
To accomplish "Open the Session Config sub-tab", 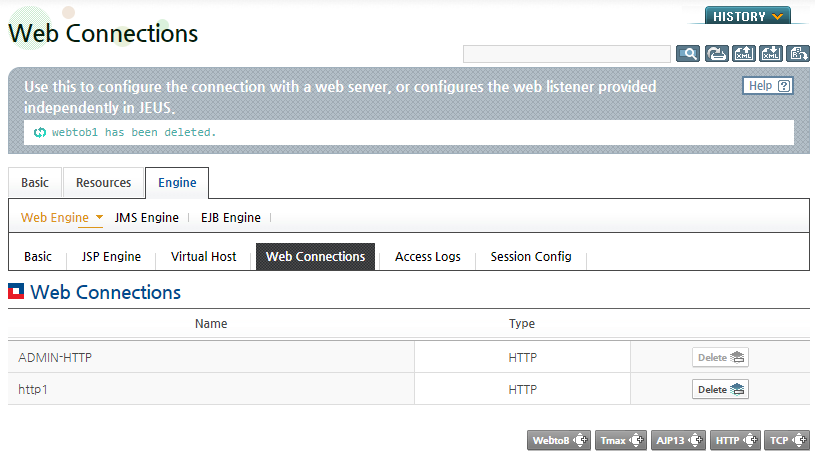I will point(531,256).
